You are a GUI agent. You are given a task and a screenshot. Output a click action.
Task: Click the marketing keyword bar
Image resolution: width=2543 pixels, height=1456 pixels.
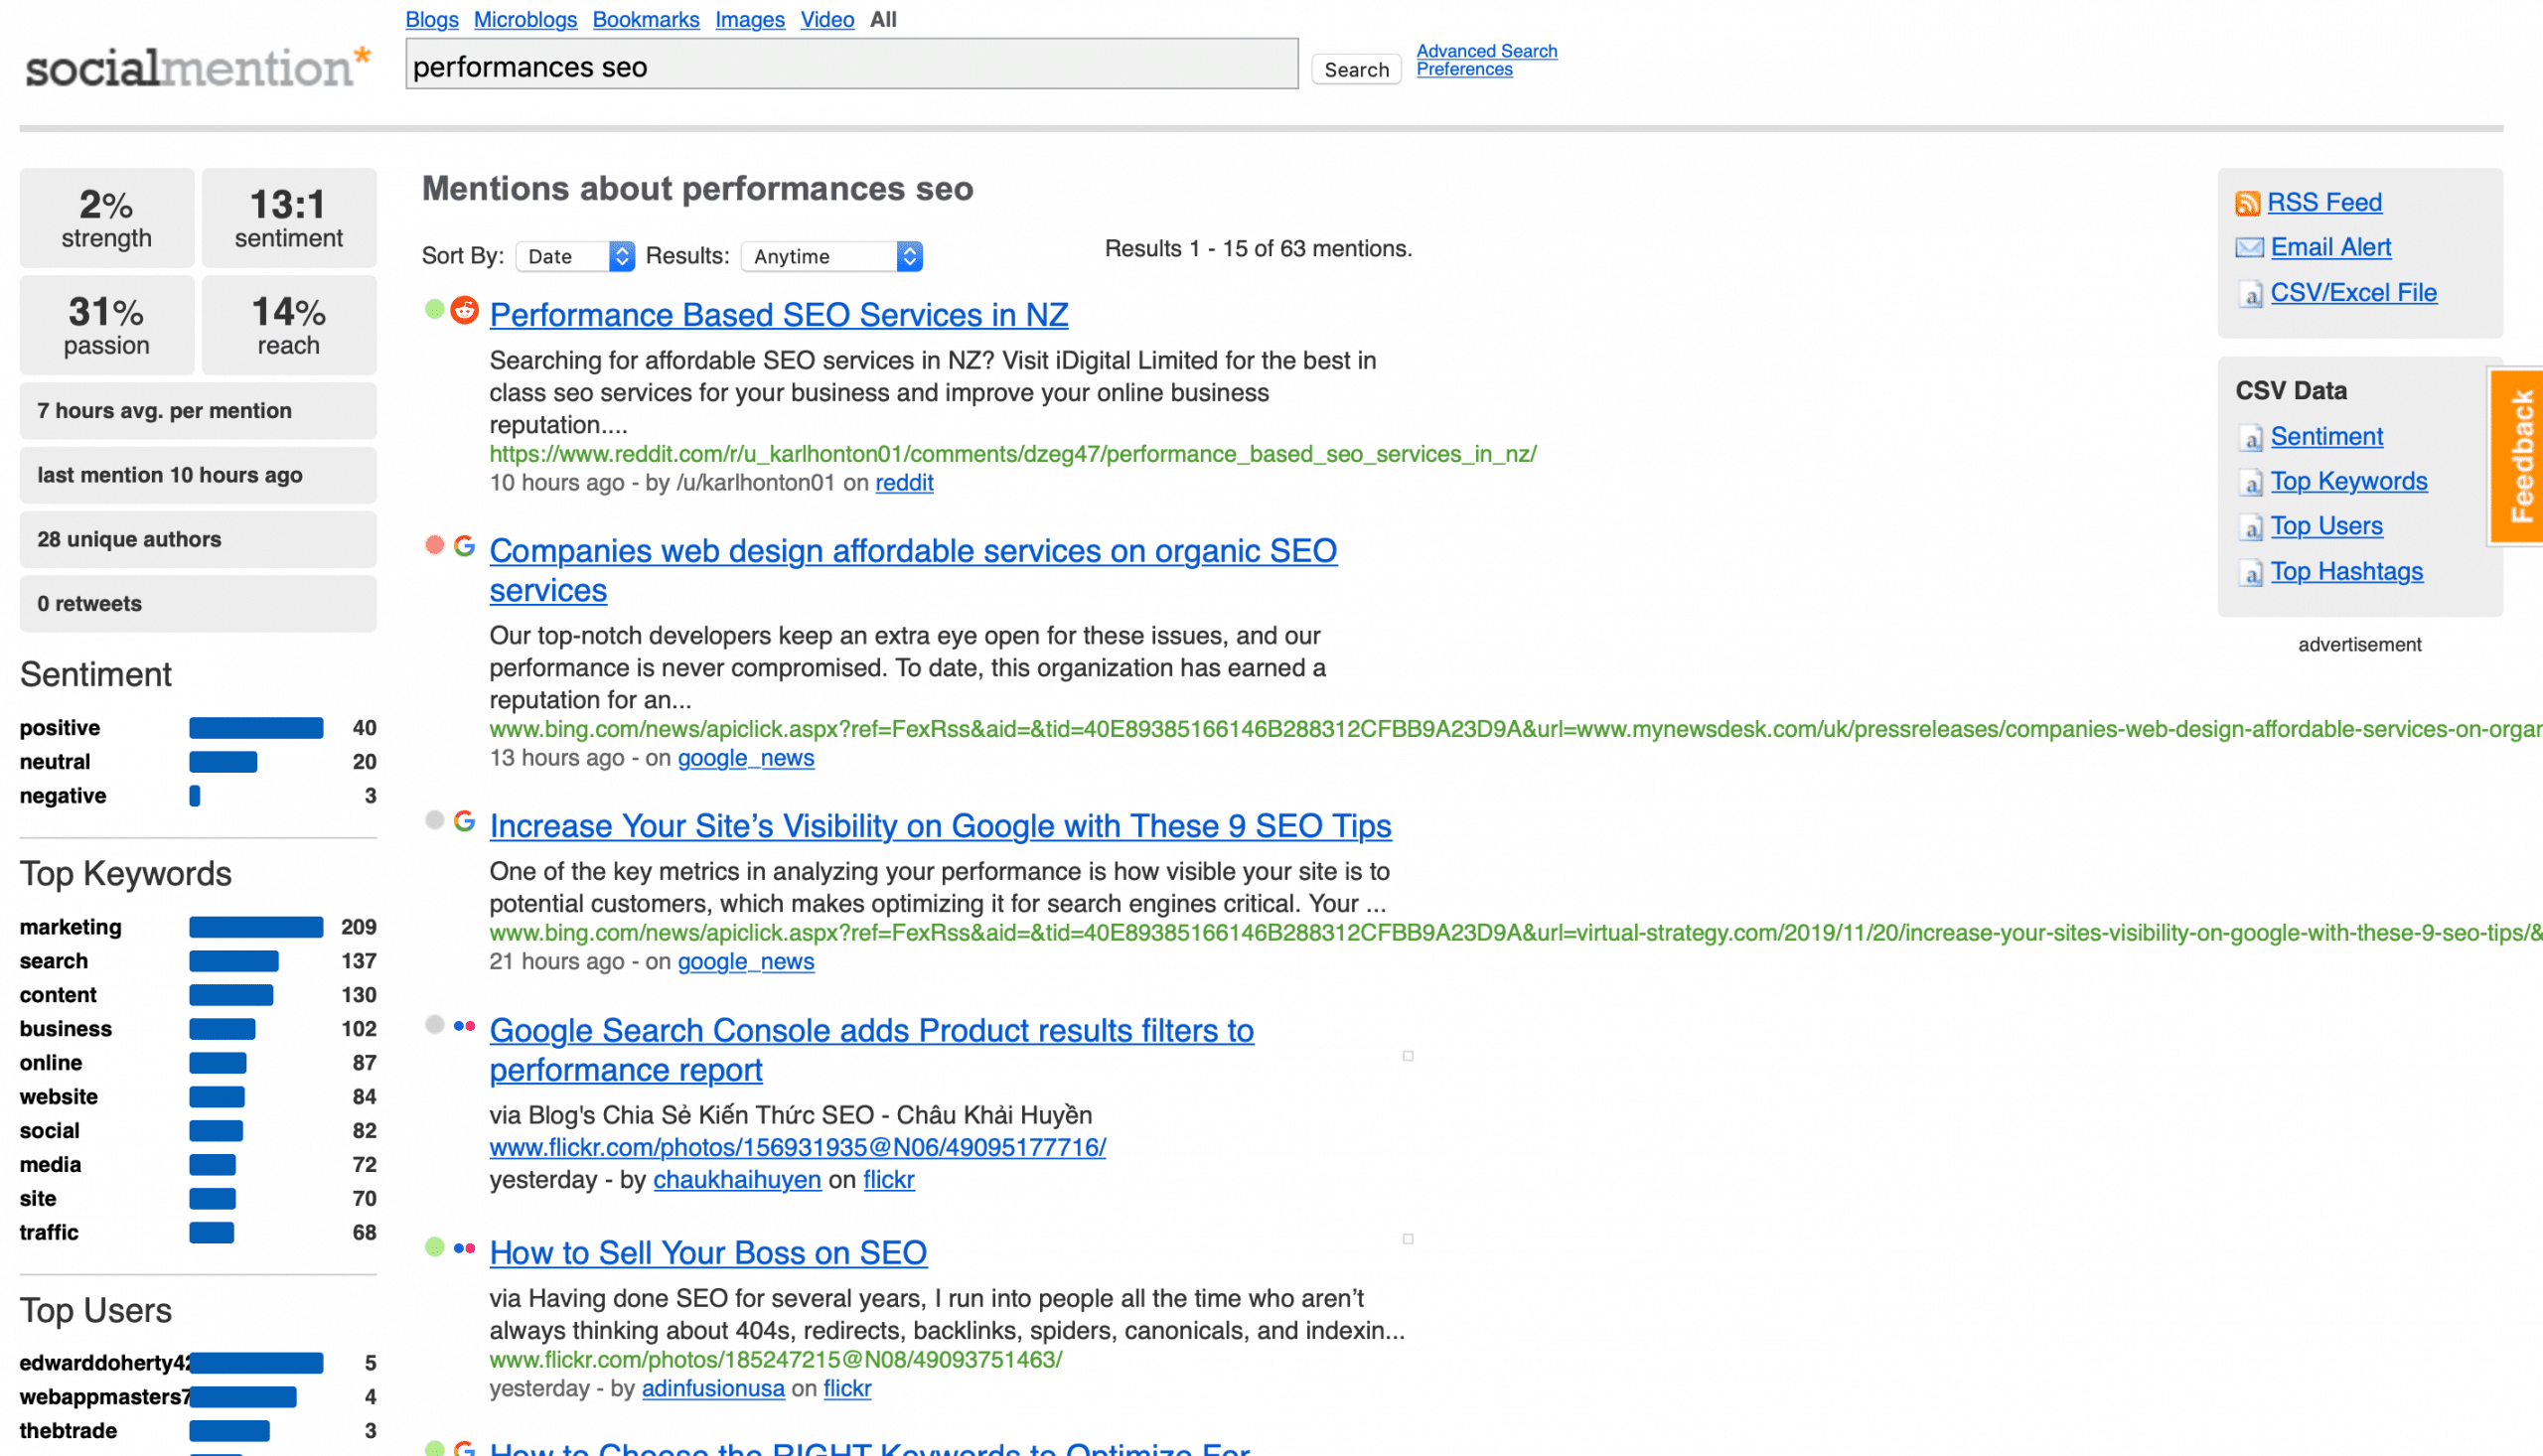[256, 927]
